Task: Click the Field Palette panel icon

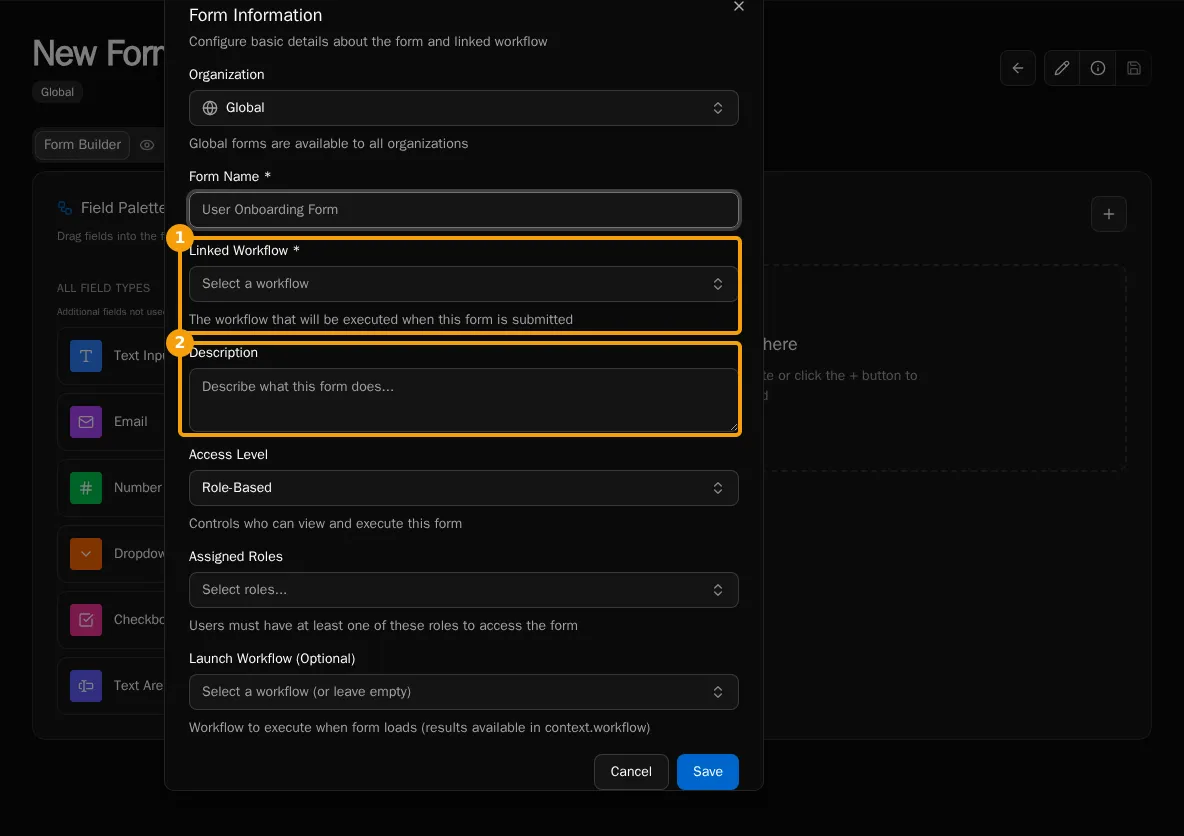Action: 65,208
